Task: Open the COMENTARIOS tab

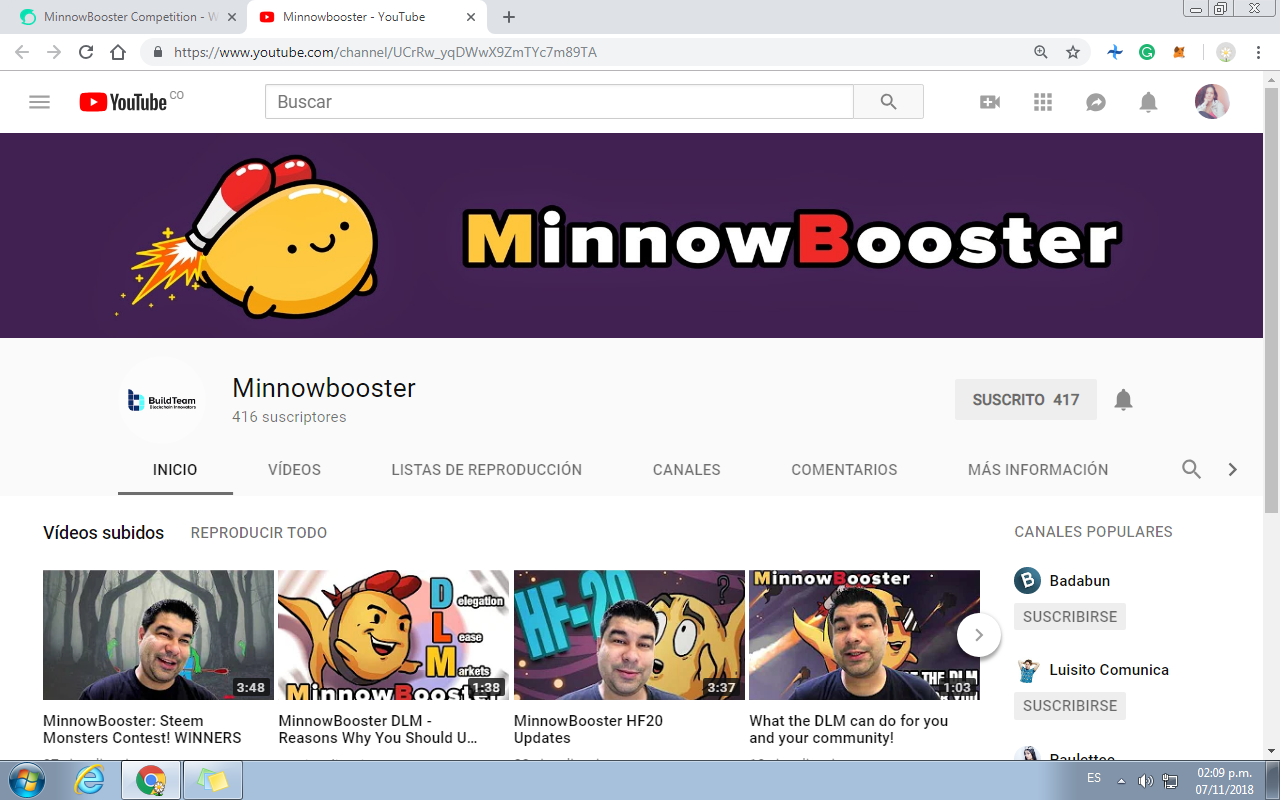Action: click(844, 469)
